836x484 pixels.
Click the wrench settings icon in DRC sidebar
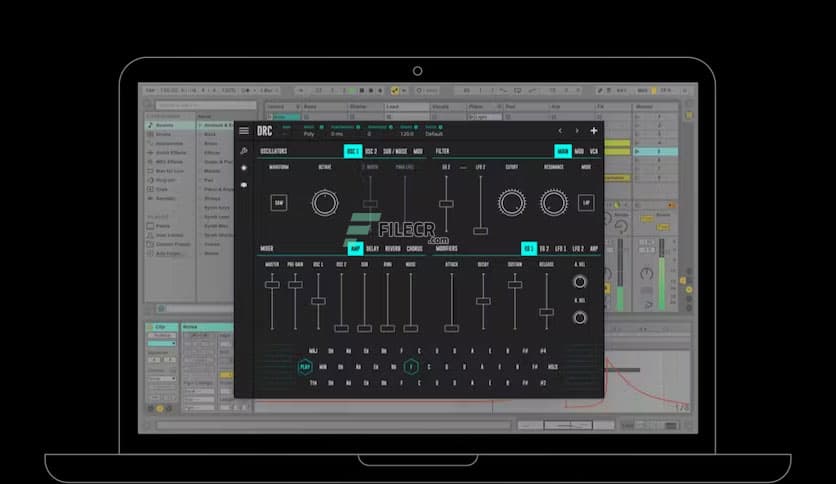(x=244, y=151)
